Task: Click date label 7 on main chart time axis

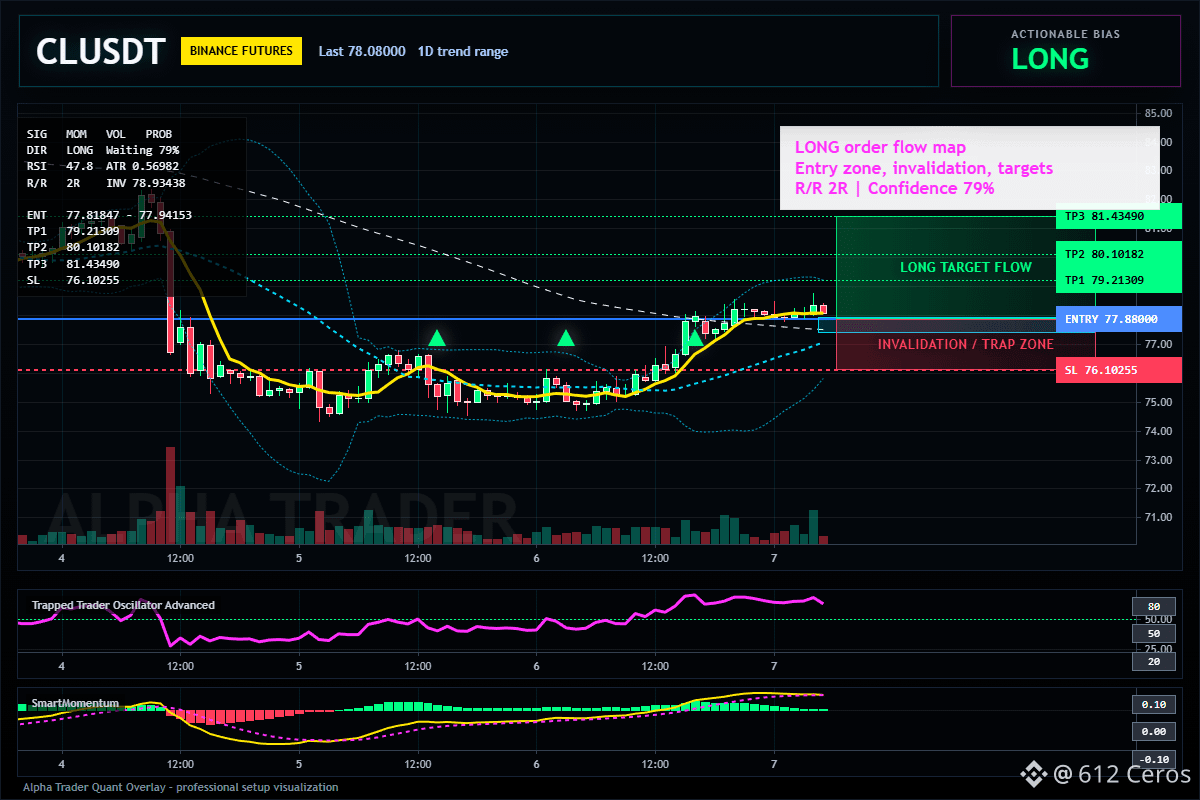Action: 774,557
